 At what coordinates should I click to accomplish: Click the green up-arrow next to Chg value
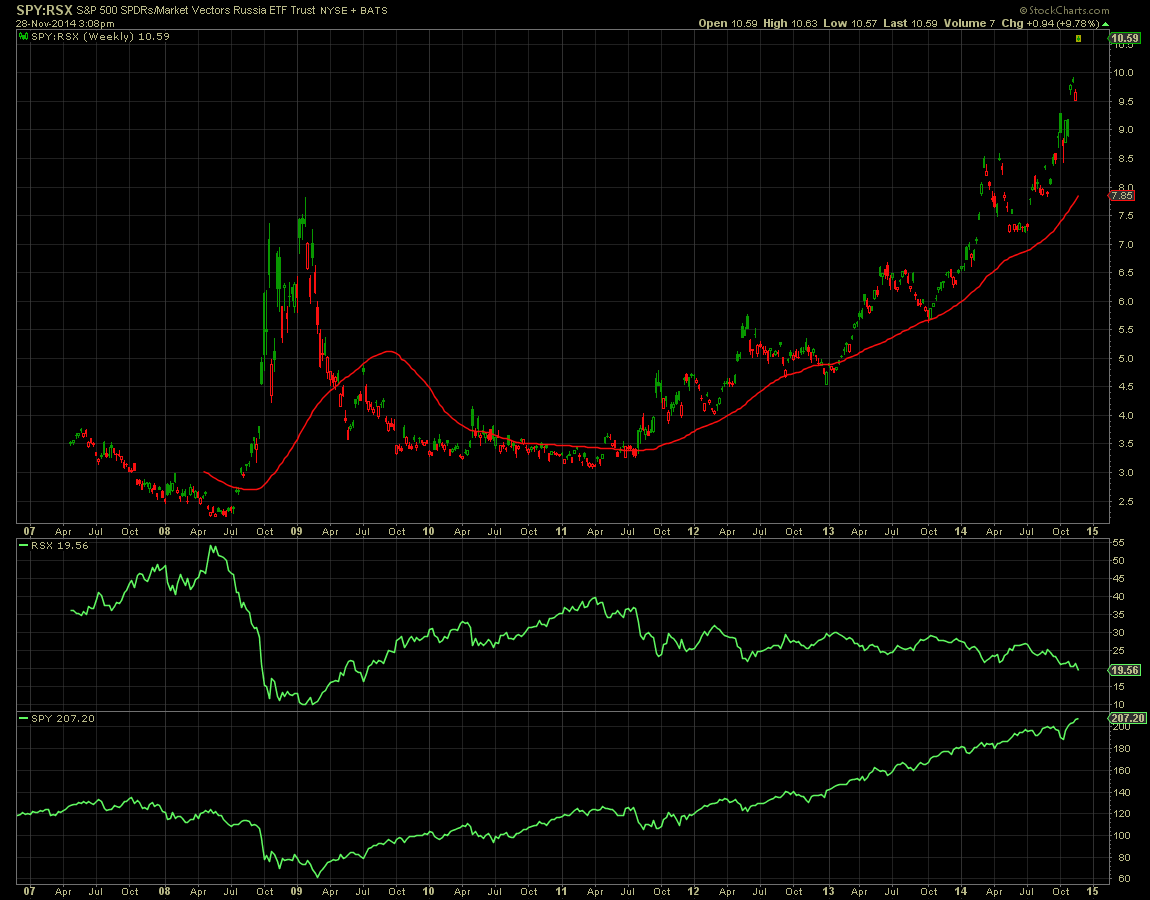(x=1104, y=23)
